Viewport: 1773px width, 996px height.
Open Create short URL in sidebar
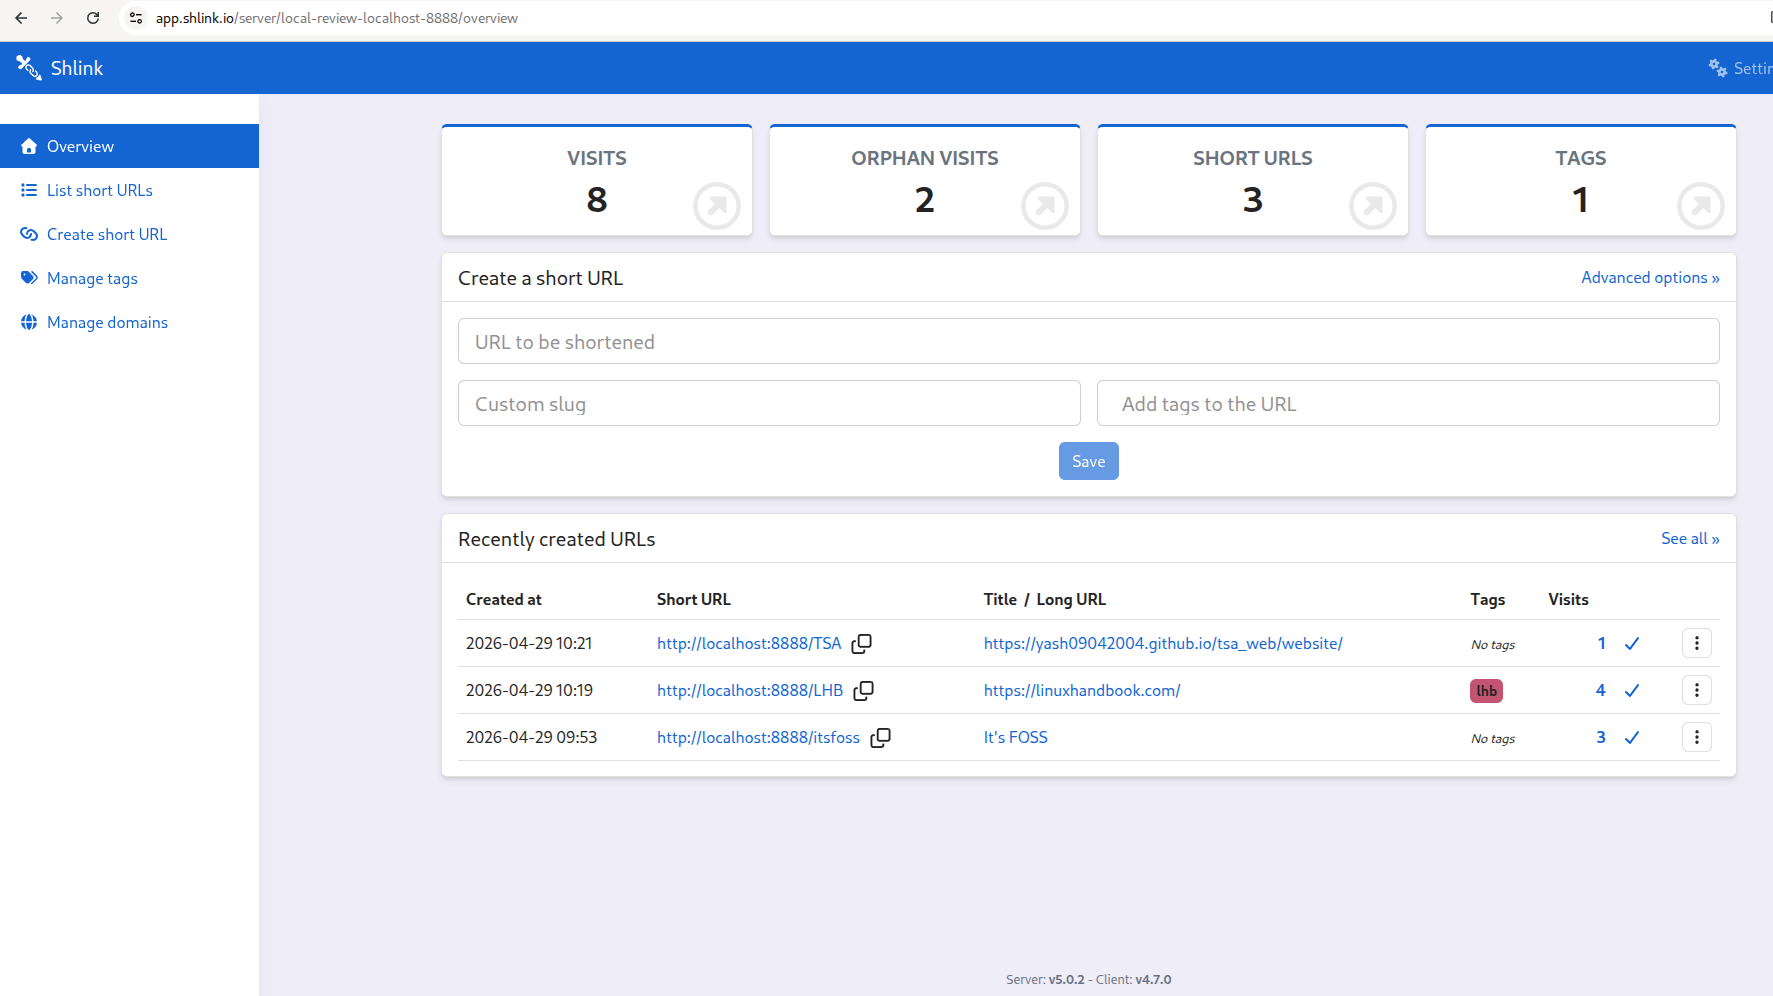point(129,234)
